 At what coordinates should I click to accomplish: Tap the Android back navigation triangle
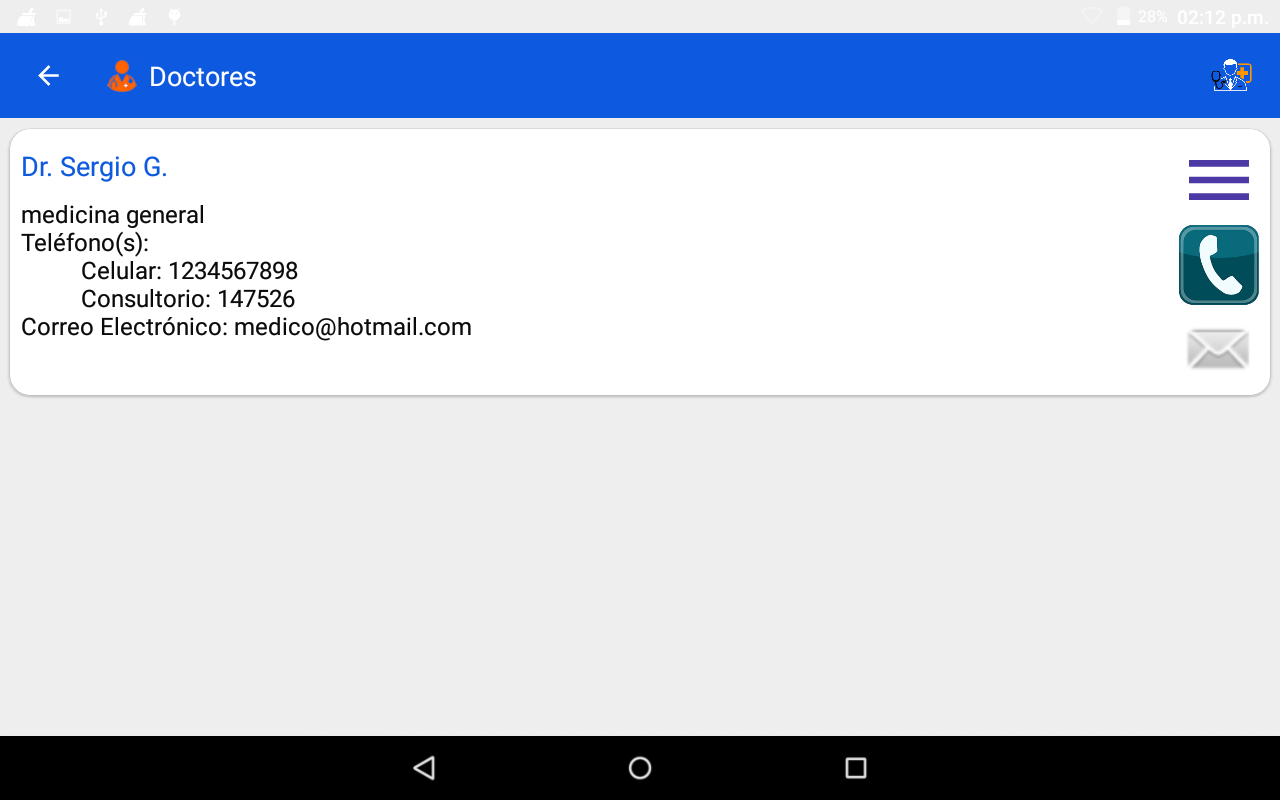424,768
